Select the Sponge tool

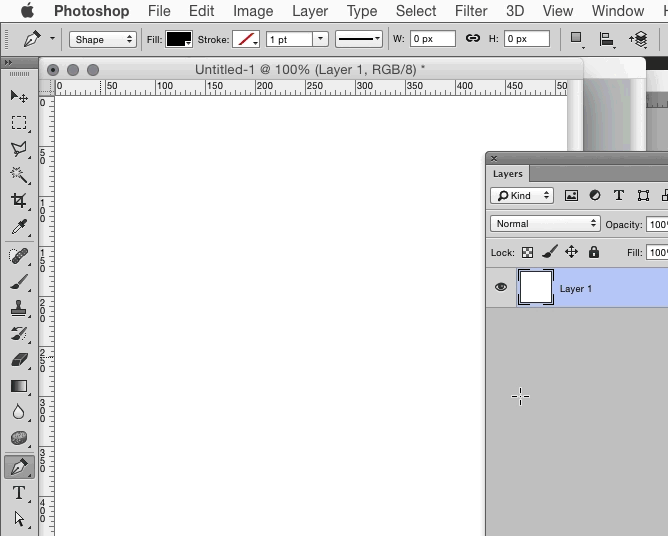pyautogui.click(x=19, y=438)
